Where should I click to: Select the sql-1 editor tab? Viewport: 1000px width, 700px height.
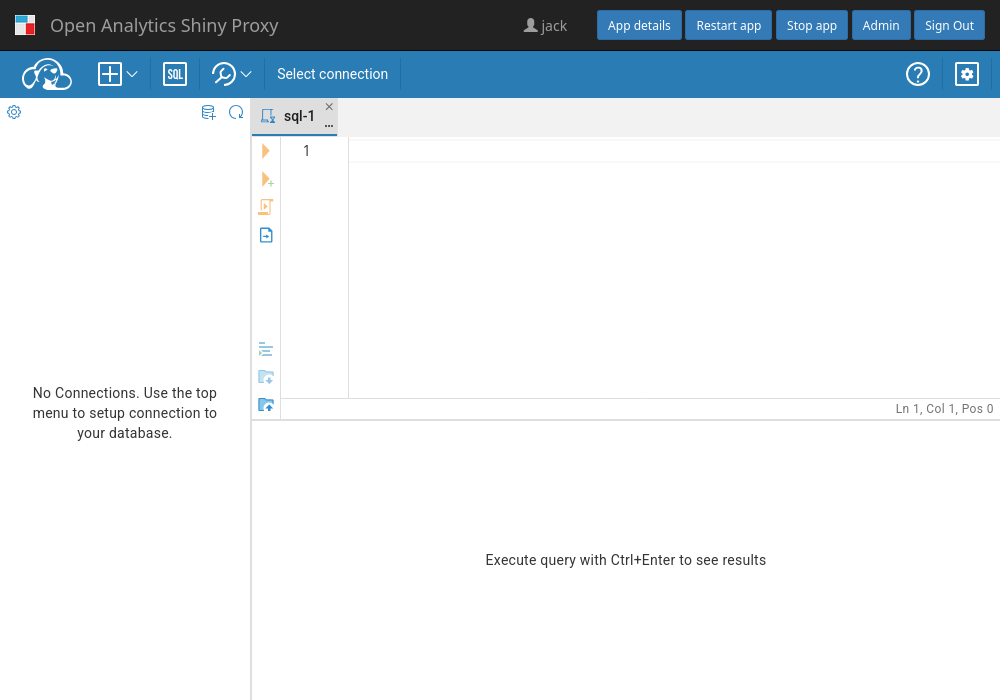(x=295, y=116)
